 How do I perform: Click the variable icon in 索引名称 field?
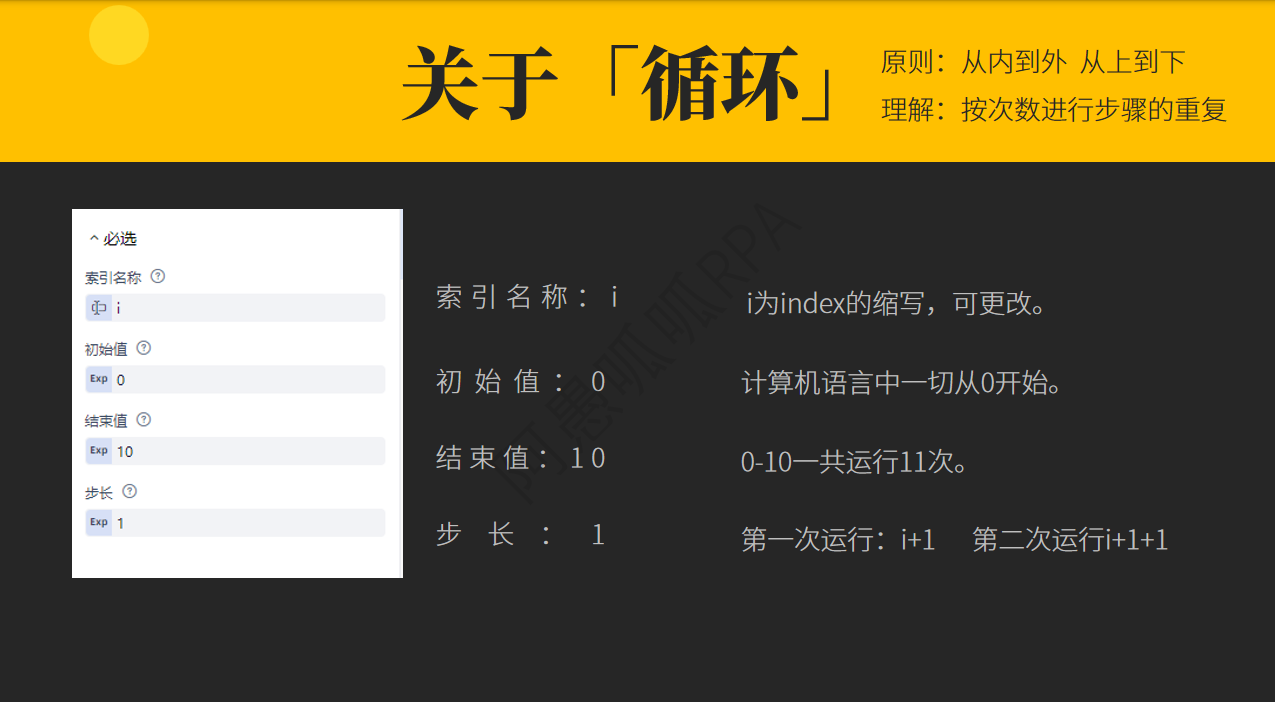pyautogui.click(x=99, y=308)
